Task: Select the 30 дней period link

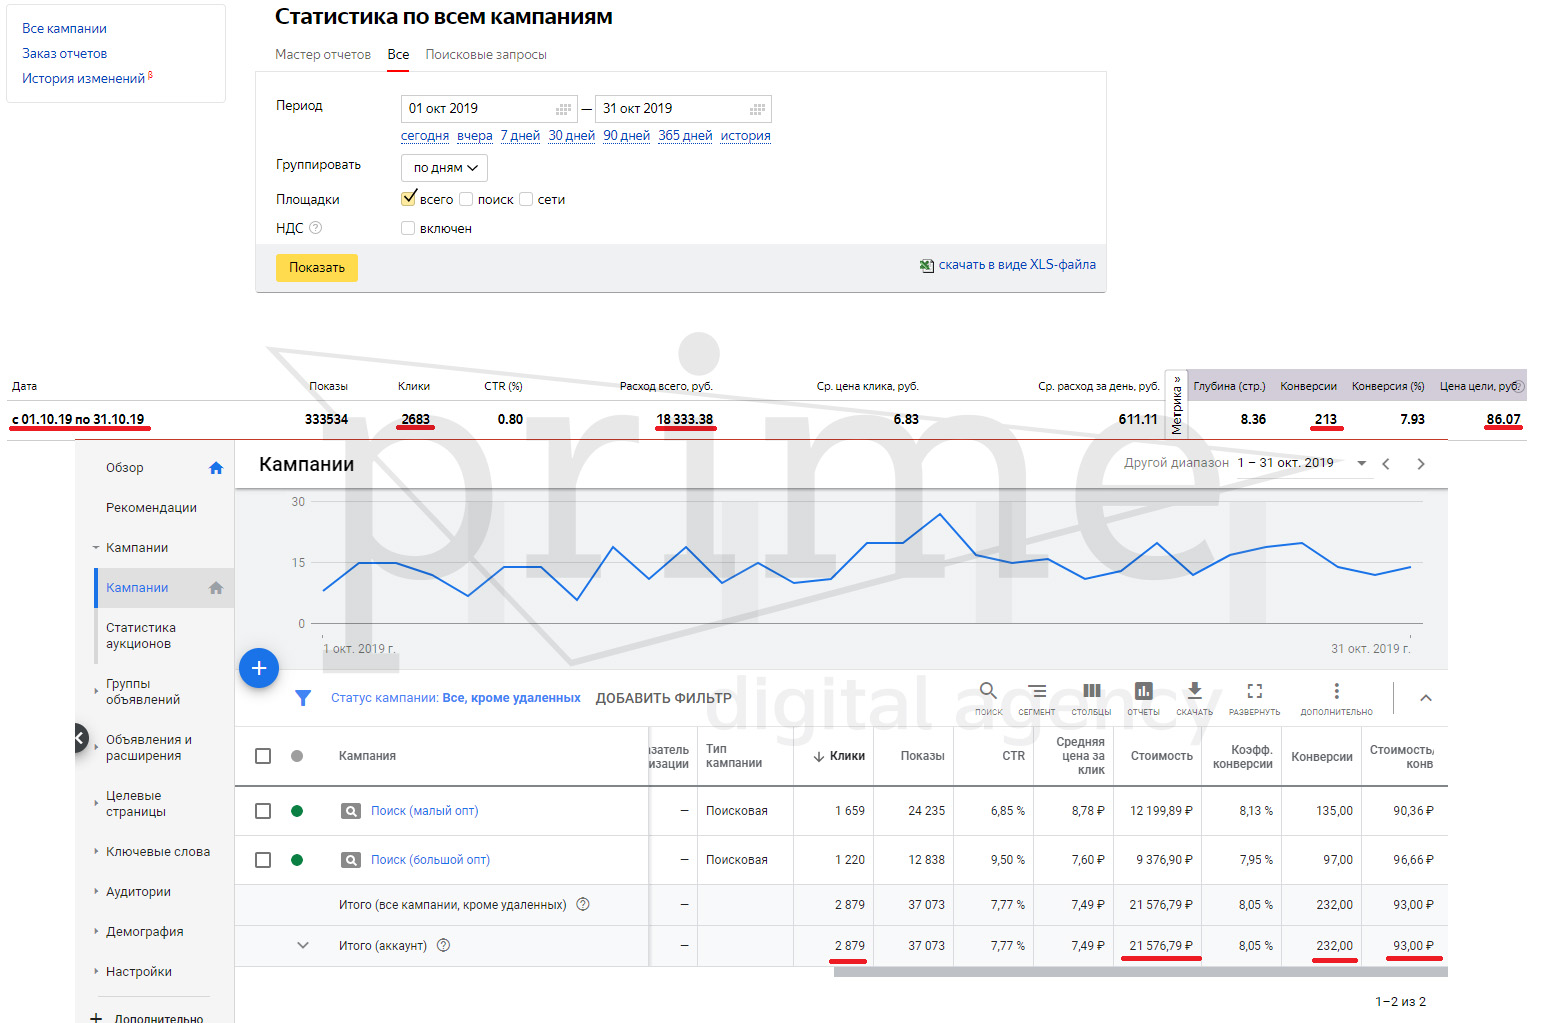Action: [x=571, y=136]
